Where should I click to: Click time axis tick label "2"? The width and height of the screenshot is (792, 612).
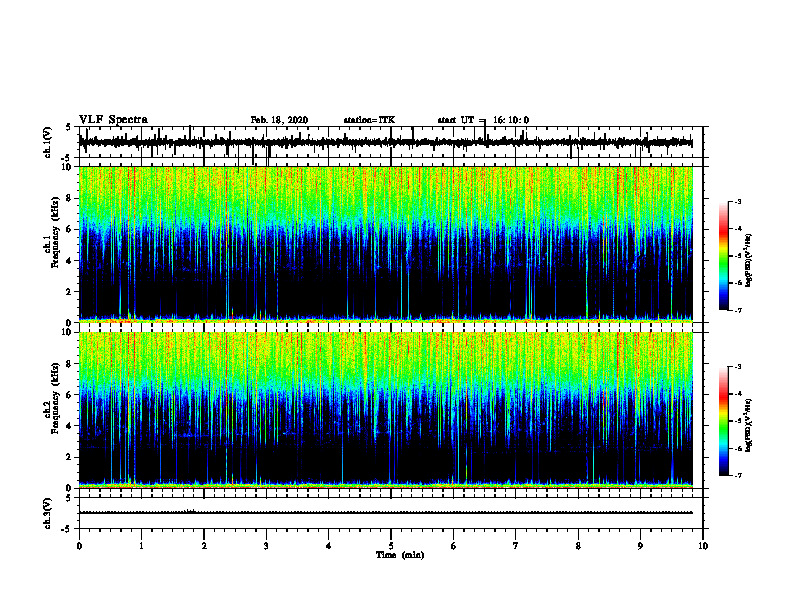[204, 546]
